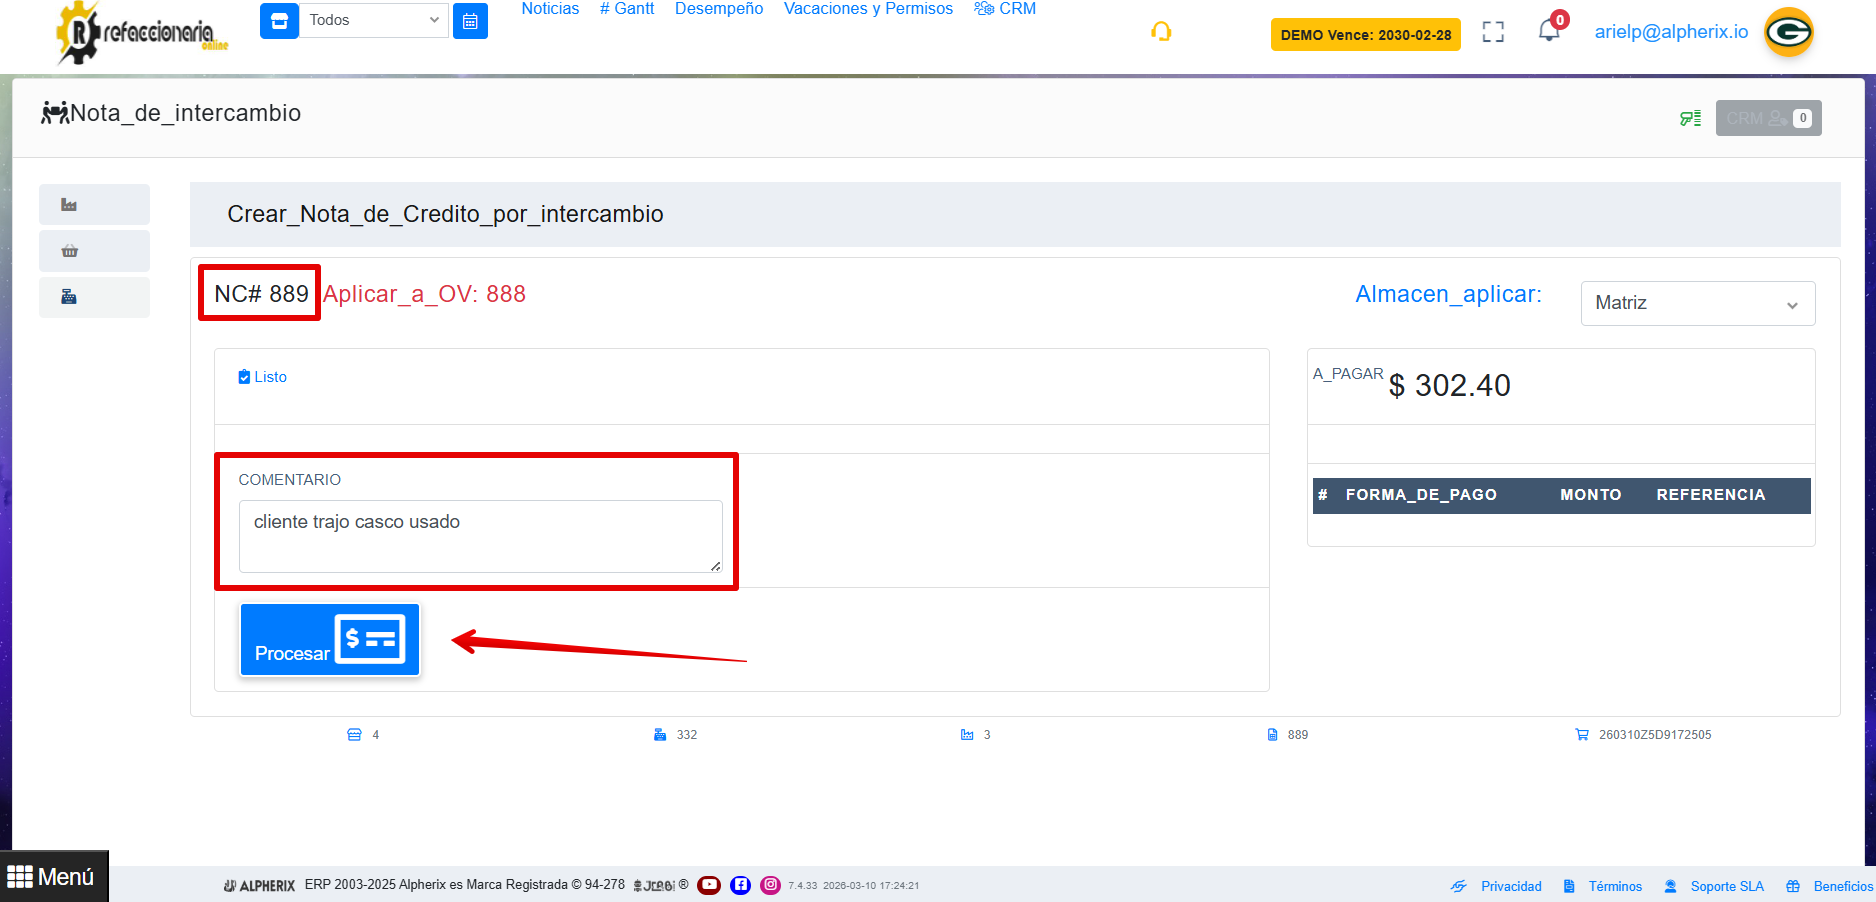Screen dimensions: 1876x902
Task: Click the gray CRM counter button
Action: 1768,118
